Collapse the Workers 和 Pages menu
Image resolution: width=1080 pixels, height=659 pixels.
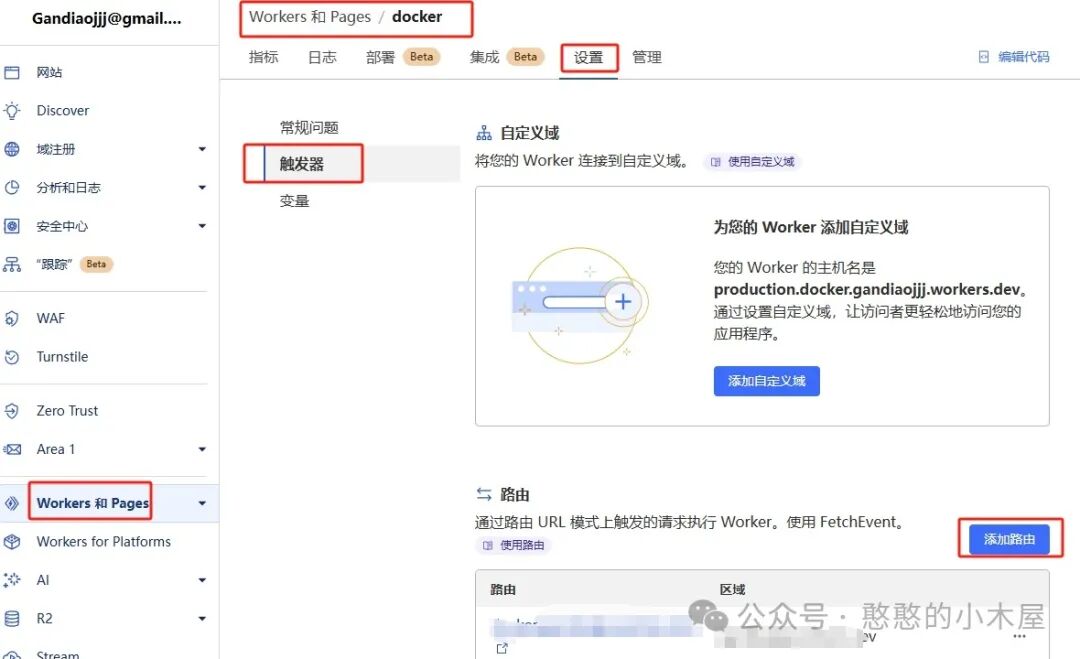(x=201, y=503)
